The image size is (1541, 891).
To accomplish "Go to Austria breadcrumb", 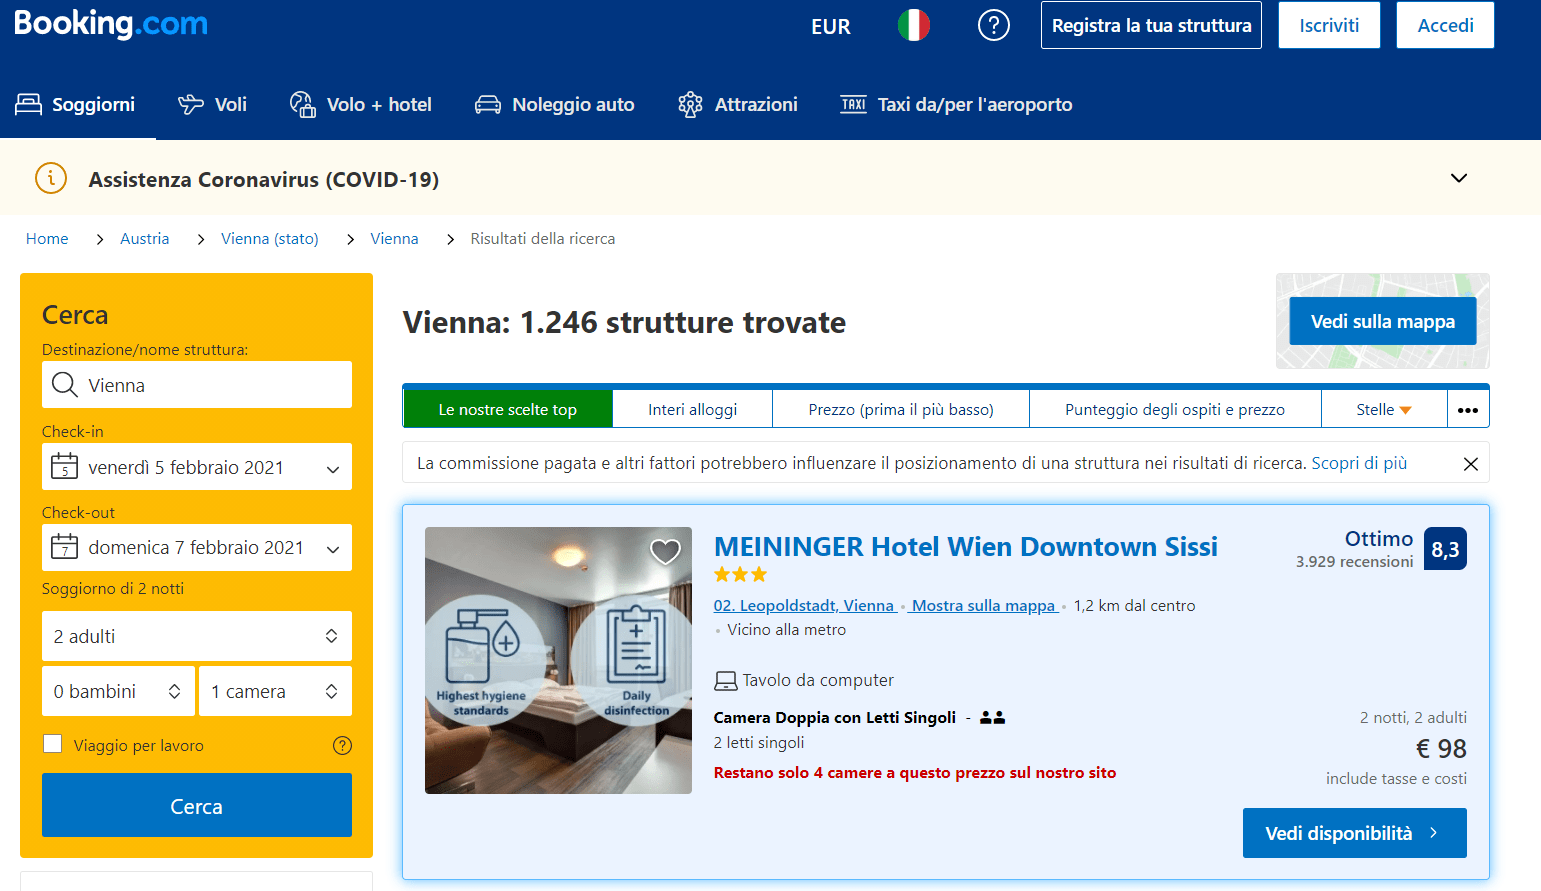I will pos(144,238).
